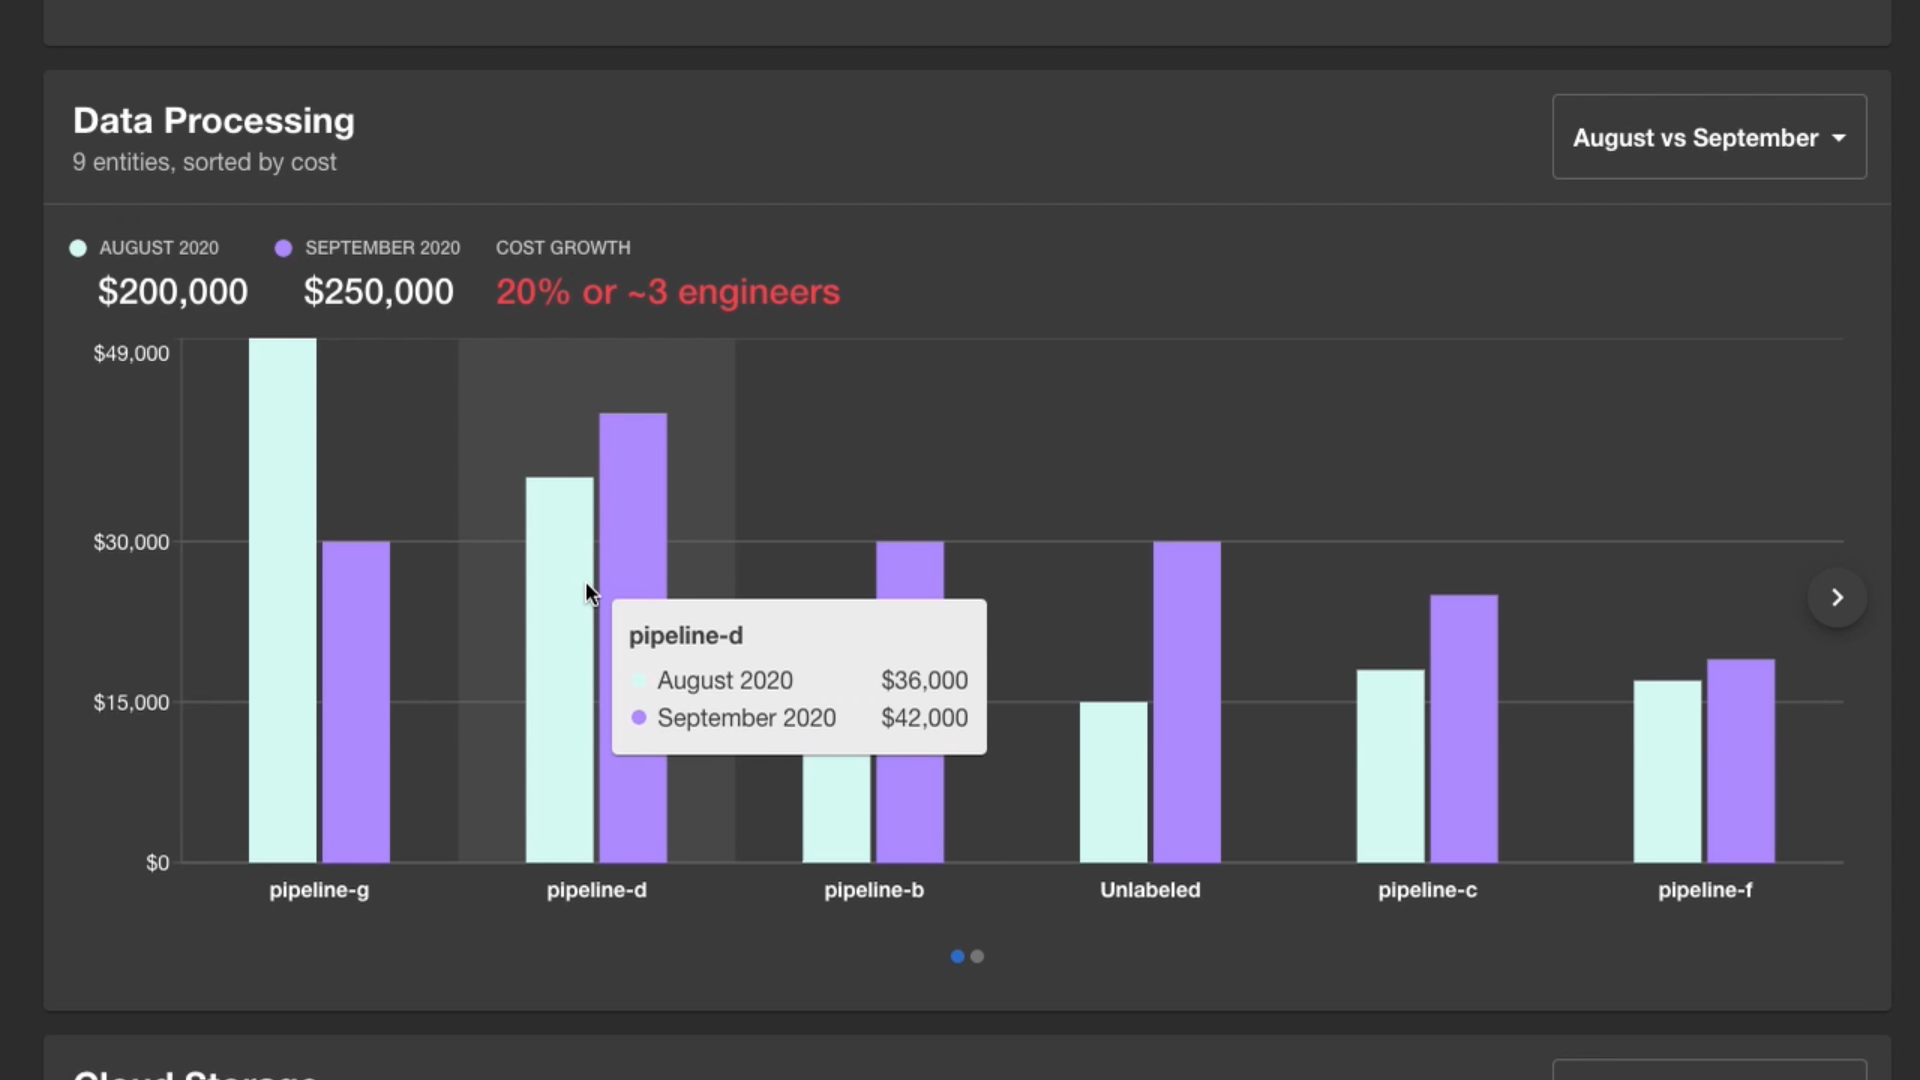Select pipeline-g's September purple bar
The image size is (1920, 1080).
pyautogui.click(x=355, y=700)
